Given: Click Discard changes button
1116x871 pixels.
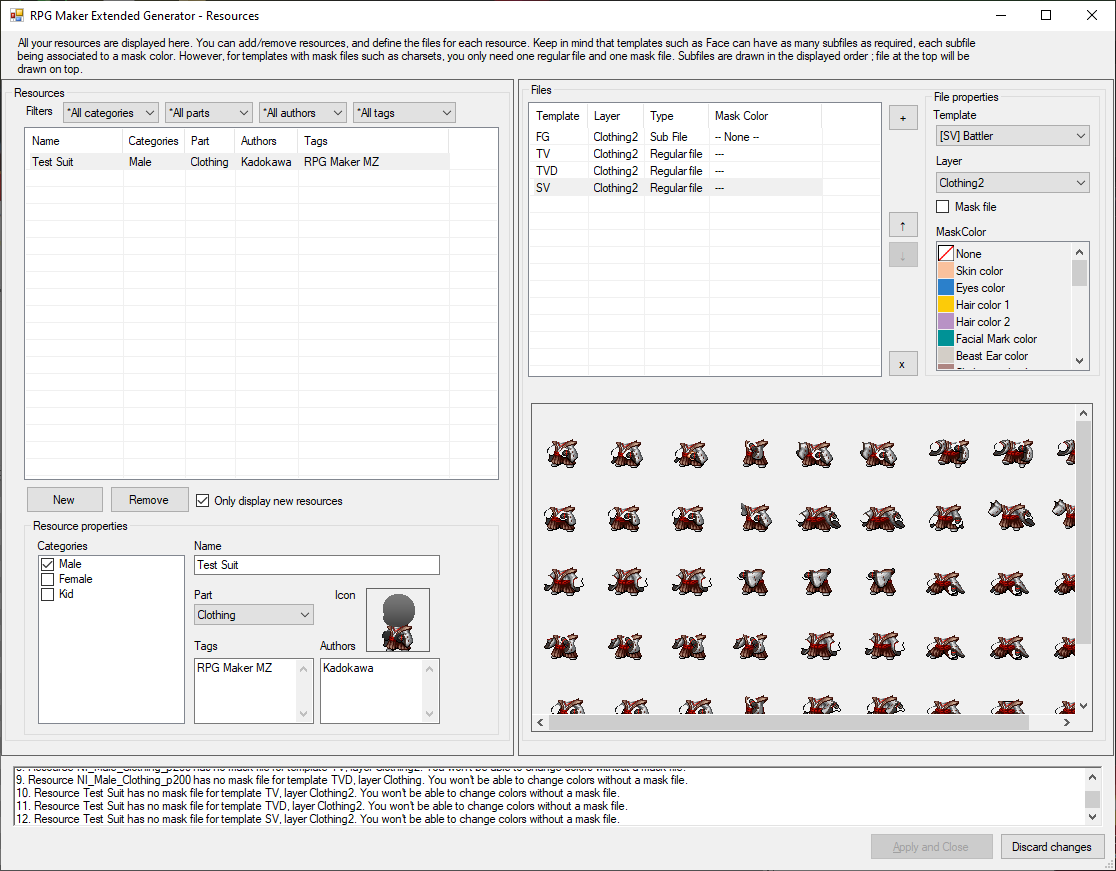Looking at the screenshot, I should 1051,846.
